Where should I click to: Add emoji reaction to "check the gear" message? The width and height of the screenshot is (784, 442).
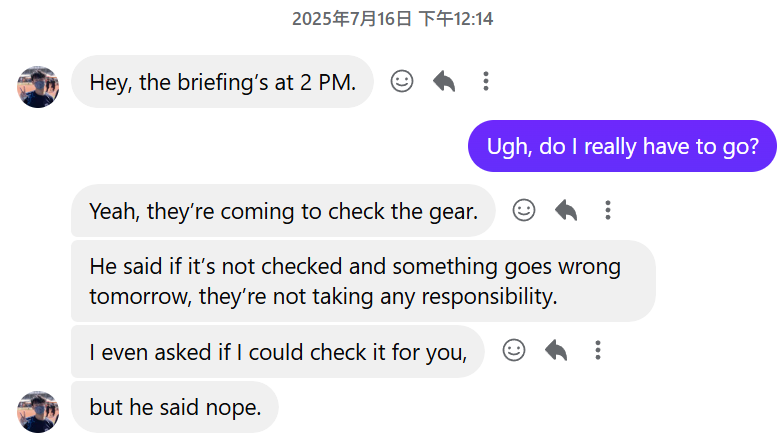pos(524,210)
